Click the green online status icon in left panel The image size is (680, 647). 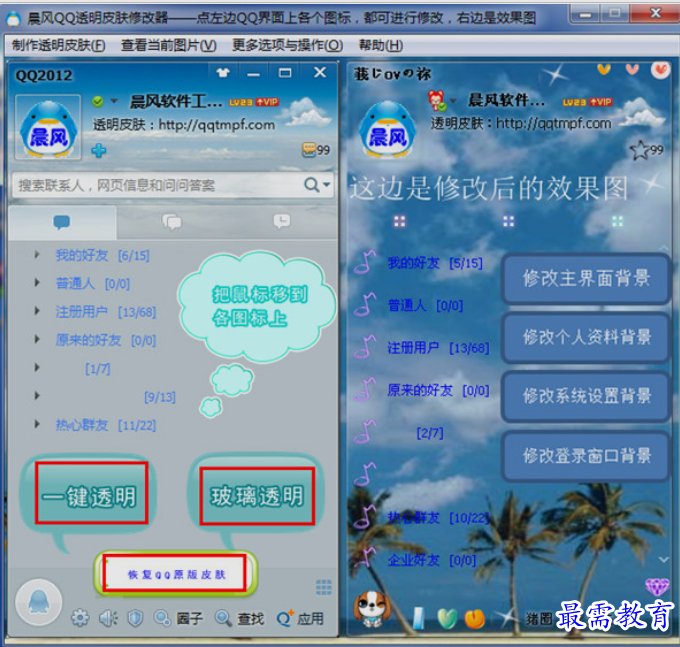coord(98,101)
